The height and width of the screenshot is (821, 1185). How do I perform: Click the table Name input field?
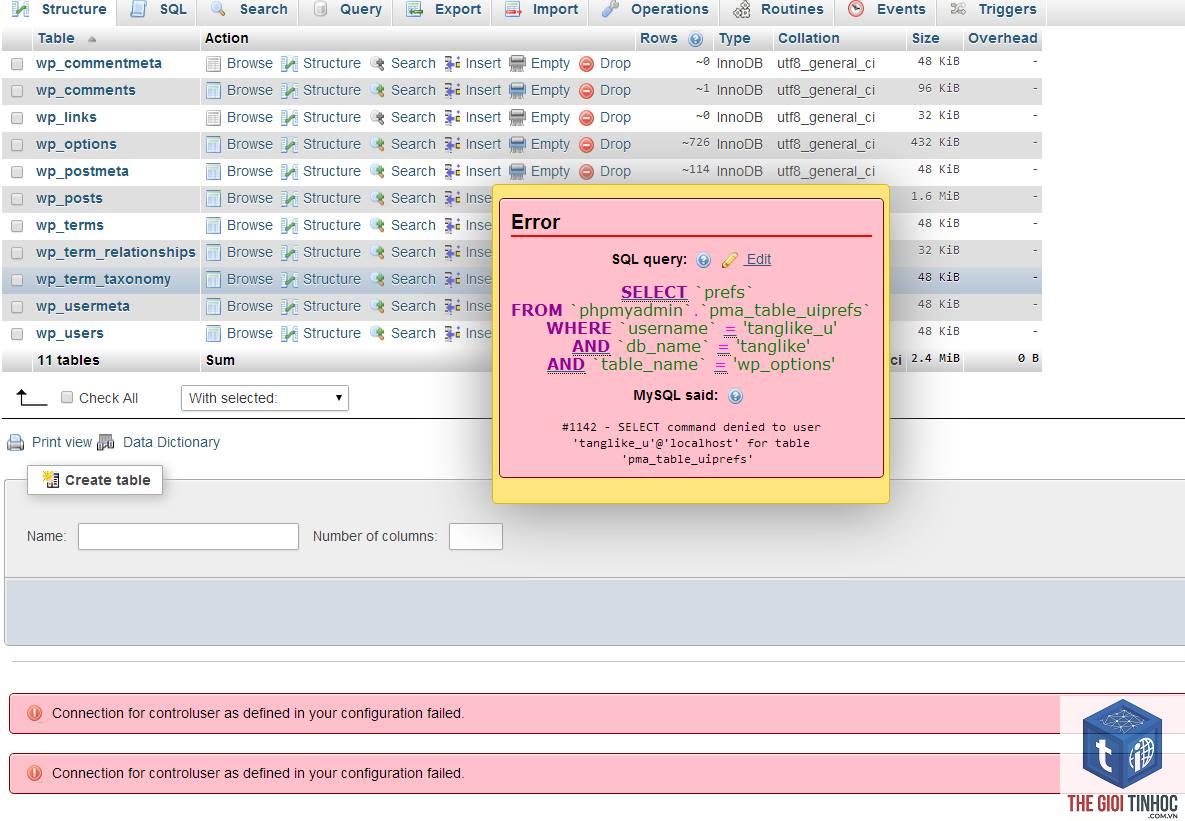(x=188, y=537)
